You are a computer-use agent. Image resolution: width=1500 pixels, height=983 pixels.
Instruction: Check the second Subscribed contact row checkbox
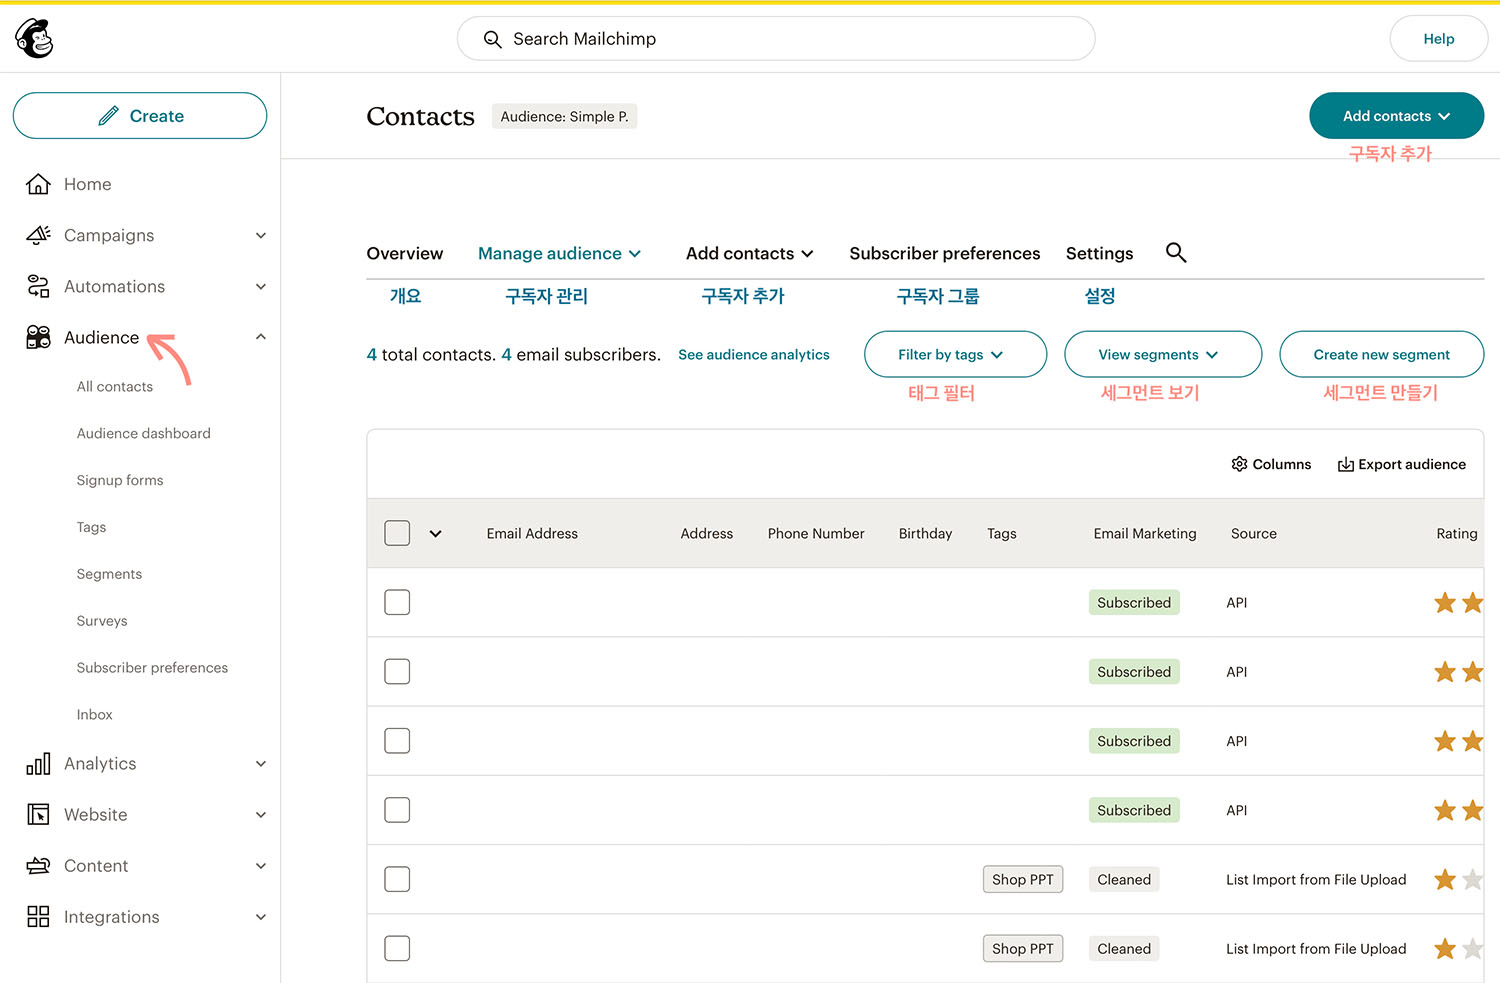pyautogui.click(x=397, y=671)
